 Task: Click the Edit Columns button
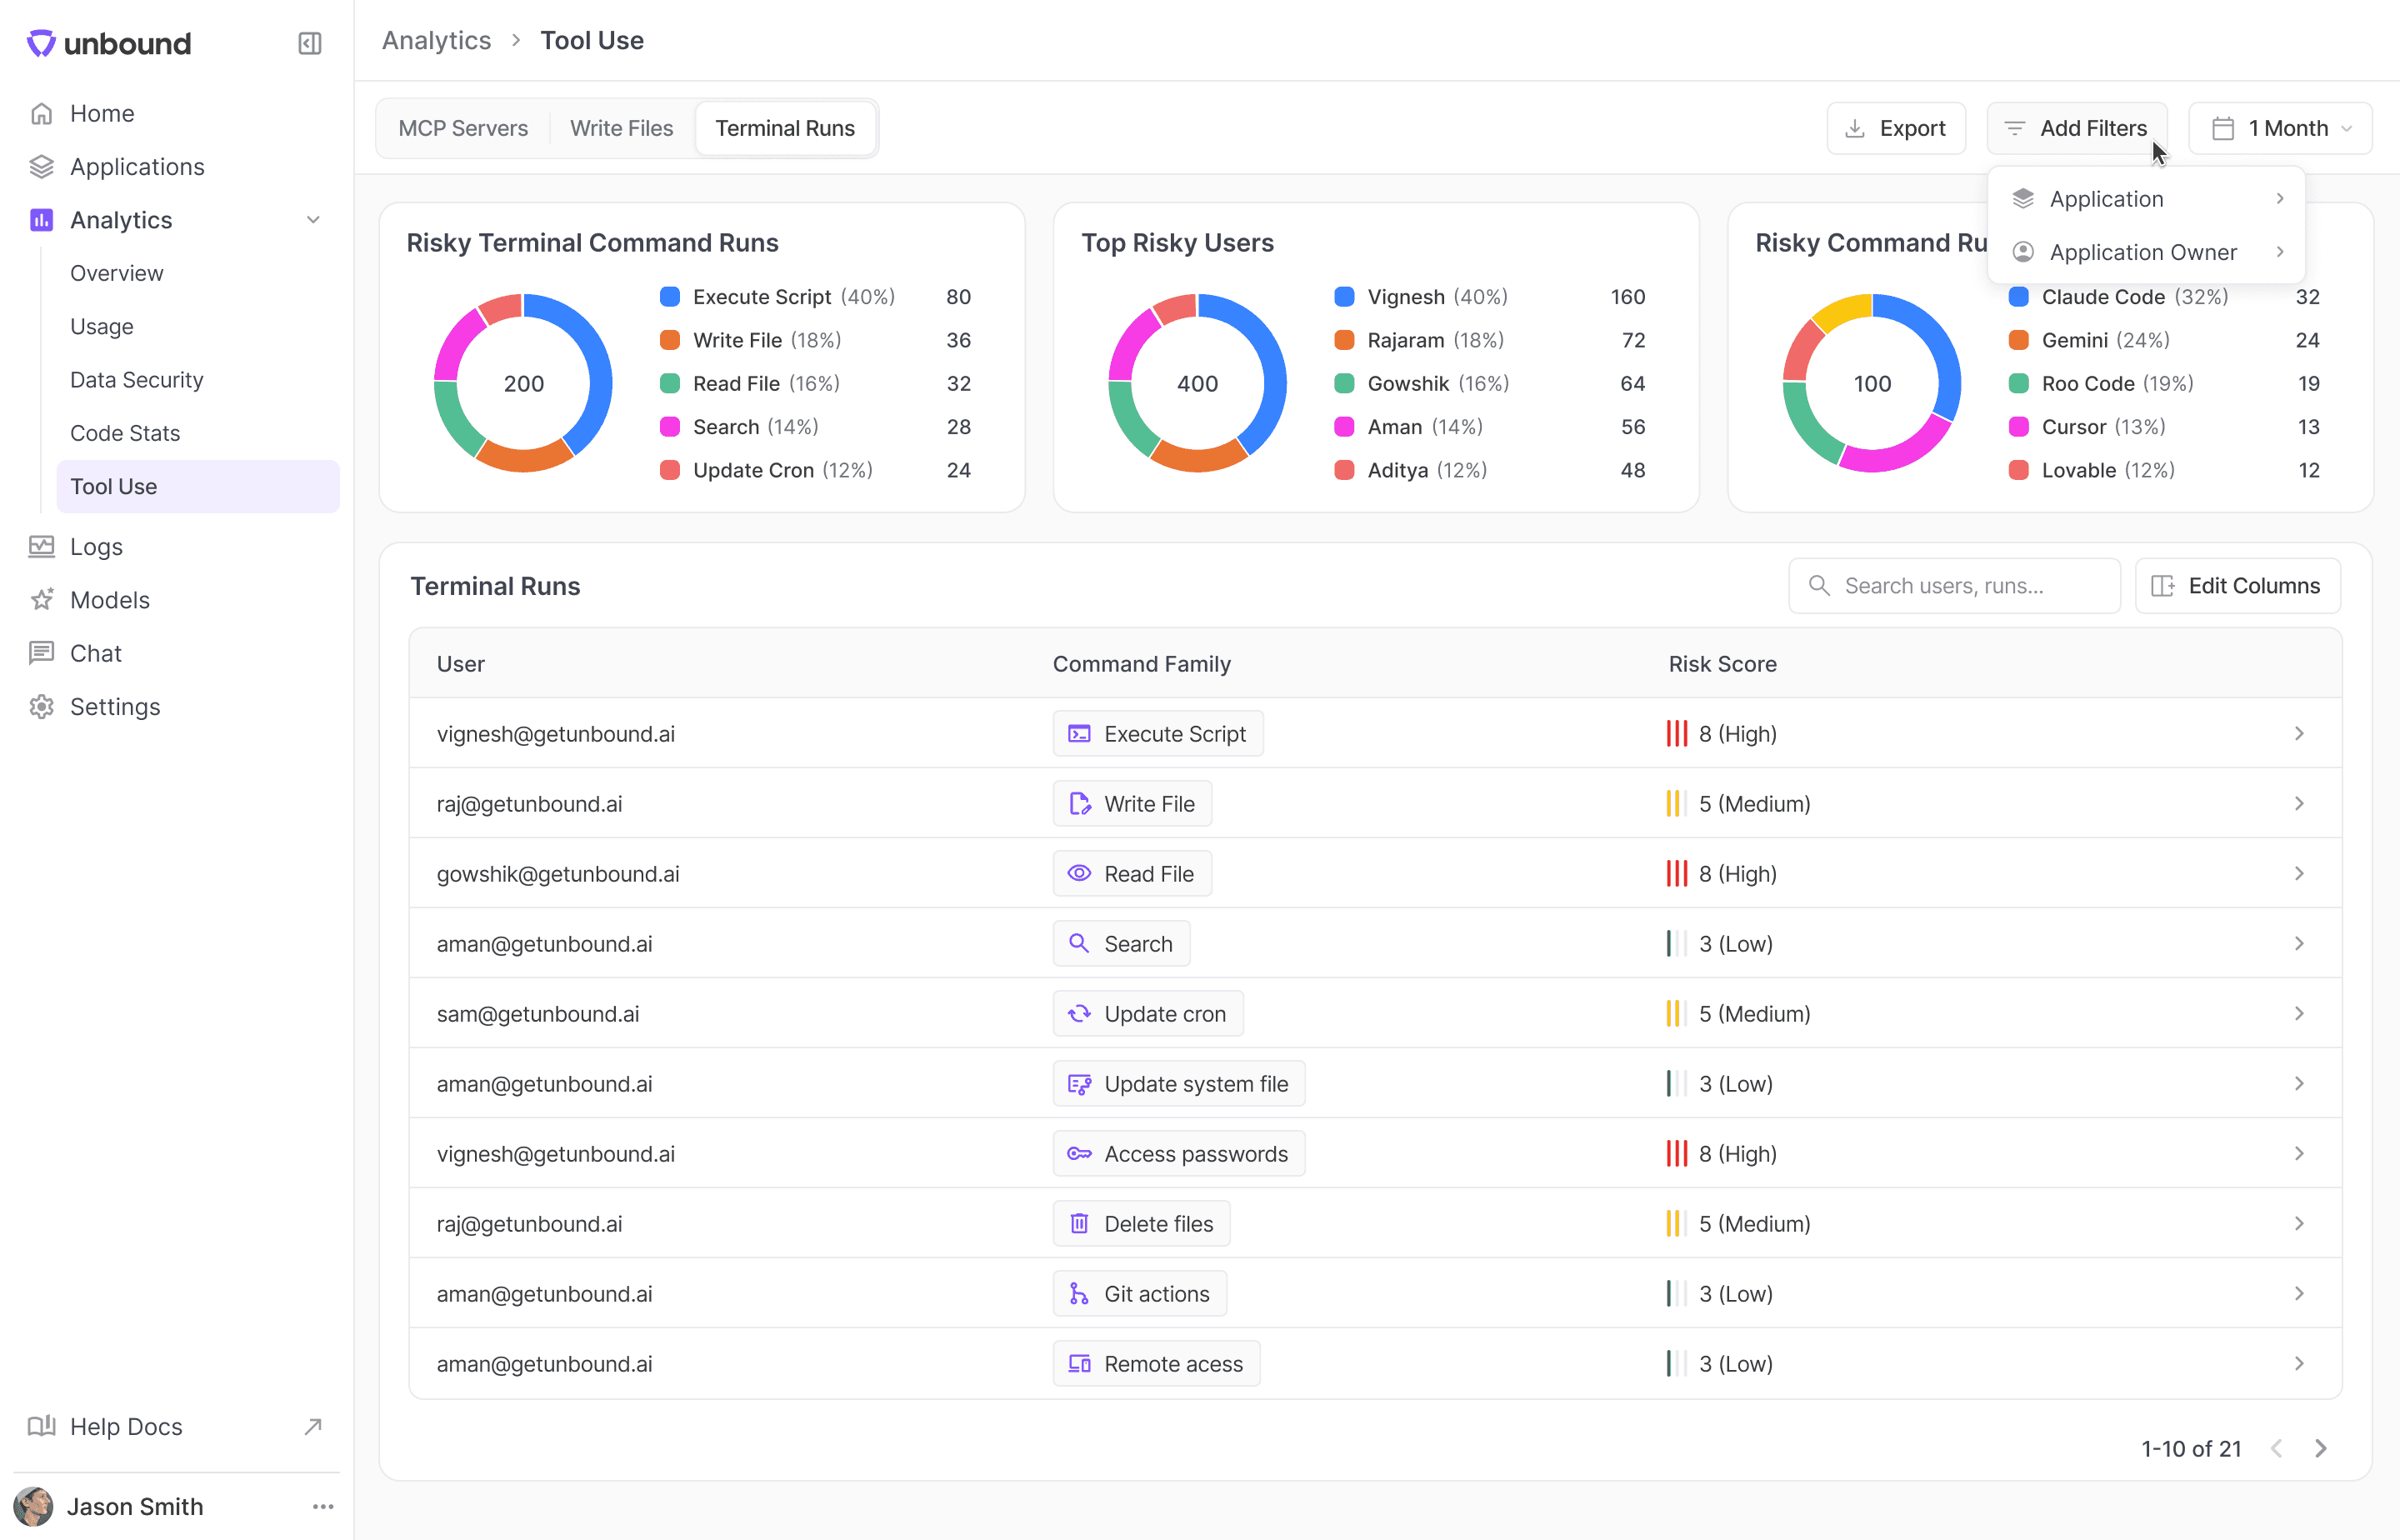click(x=2237, y=586)
